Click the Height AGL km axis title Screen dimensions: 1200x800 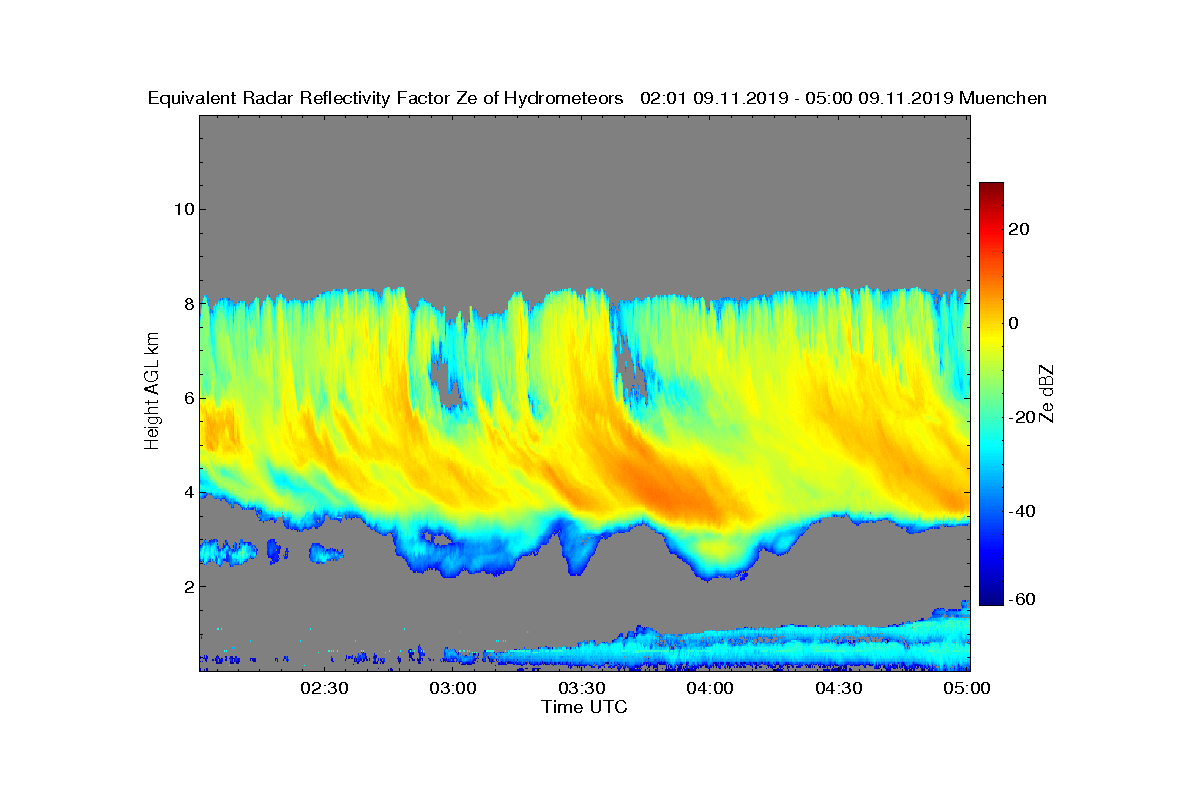[152, 391]
